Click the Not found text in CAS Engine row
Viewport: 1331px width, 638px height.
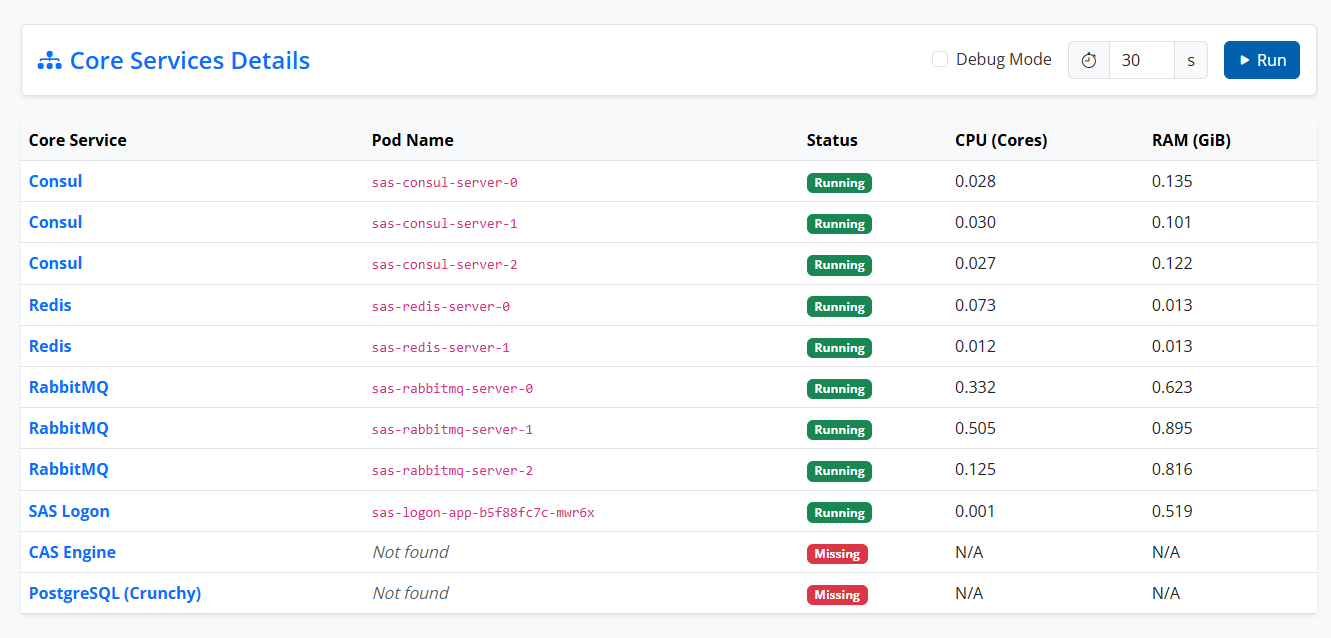tap(410, 552)
